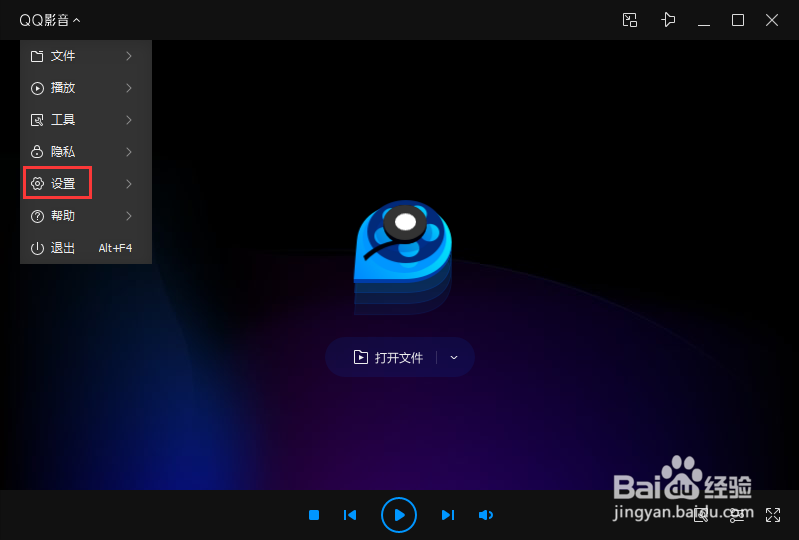This screenshot has width=799, height=540.
Task: Open the playlist settings icon
Action: tap(737, 515)
